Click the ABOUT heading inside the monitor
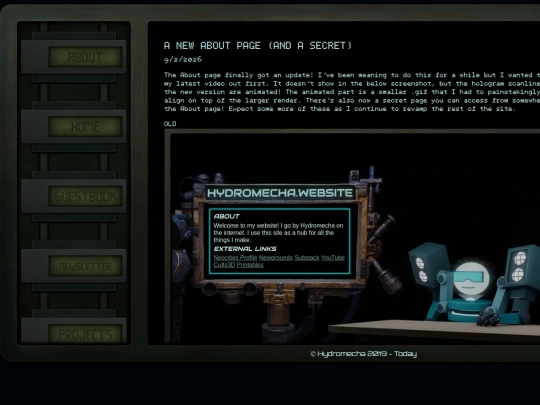 pos(226,216)
